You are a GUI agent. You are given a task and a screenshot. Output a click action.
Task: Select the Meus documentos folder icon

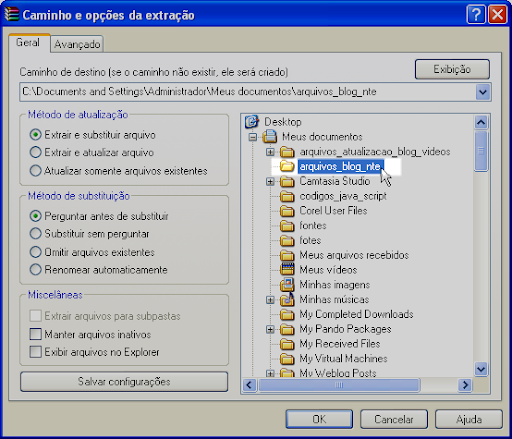point(270,137)
